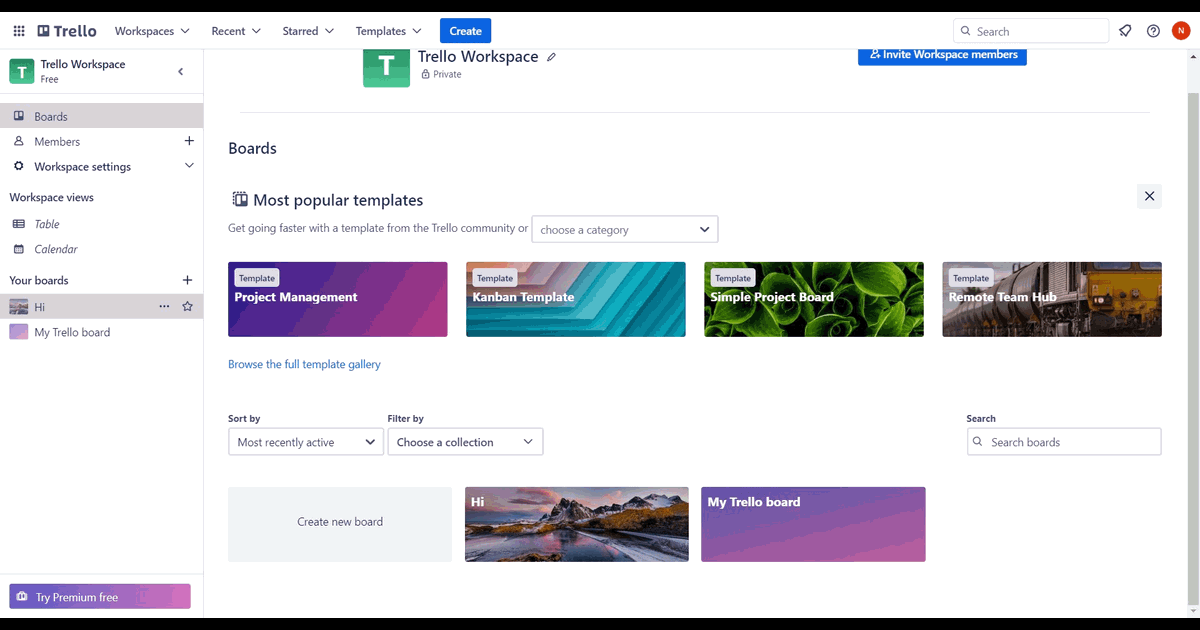1200x630 pixels.
Task: Open the Starred dropdown menu
Action: coord(308,31)
